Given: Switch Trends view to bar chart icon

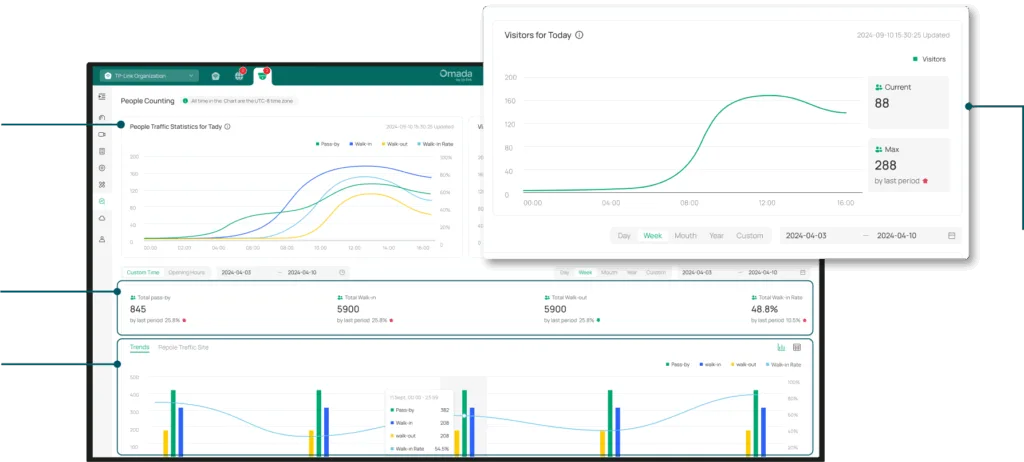Looking at the screenshot, I should pos(781,347).
